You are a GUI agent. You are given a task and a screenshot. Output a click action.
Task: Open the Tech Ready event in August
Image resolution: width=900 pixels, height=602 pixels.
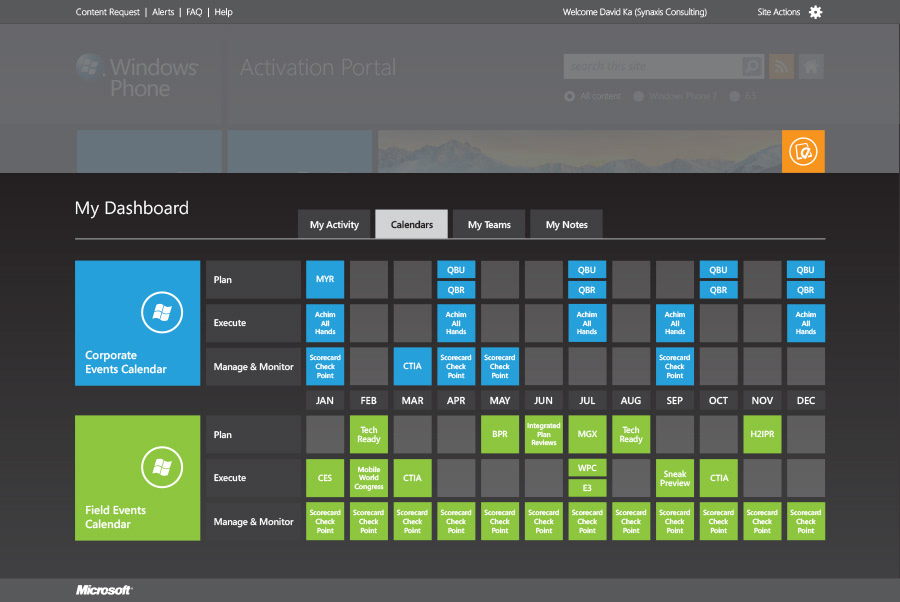631,434
